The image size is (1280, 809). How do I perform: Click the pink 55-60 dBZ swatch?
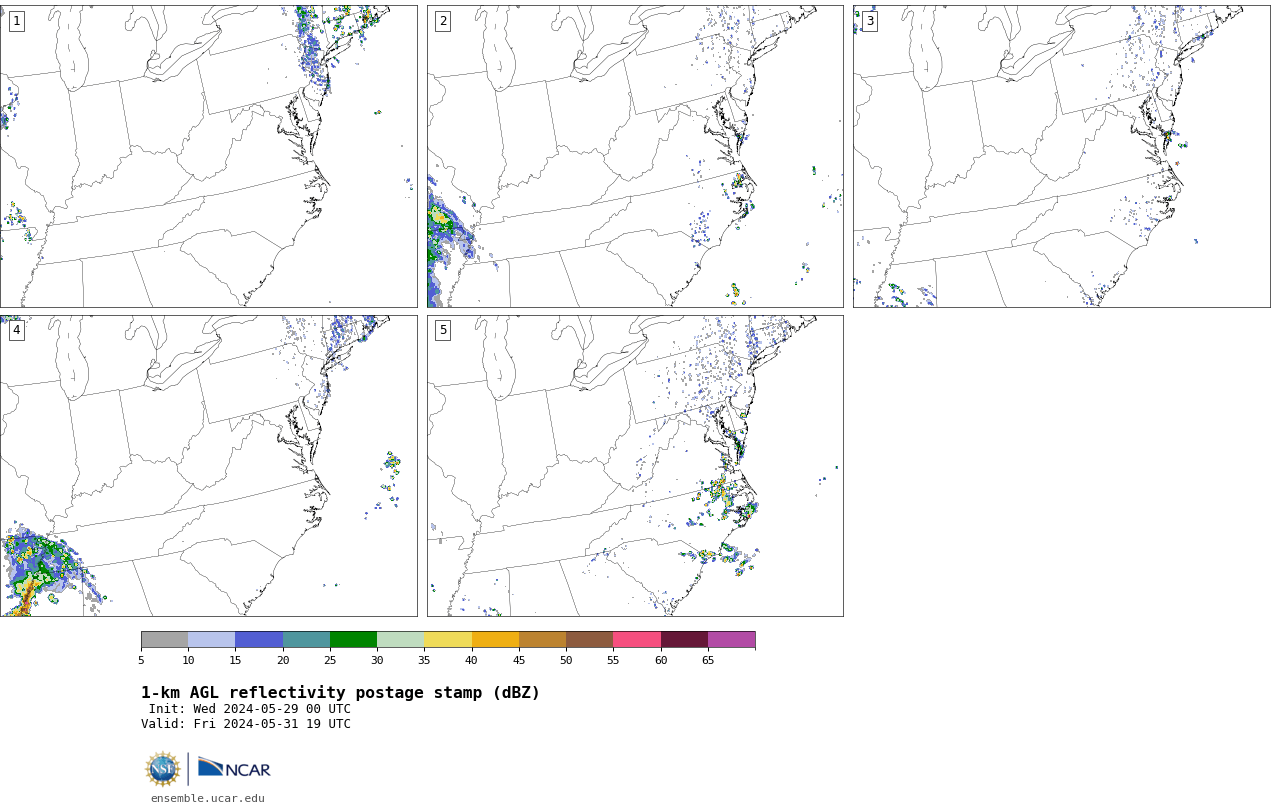[637, 640]
